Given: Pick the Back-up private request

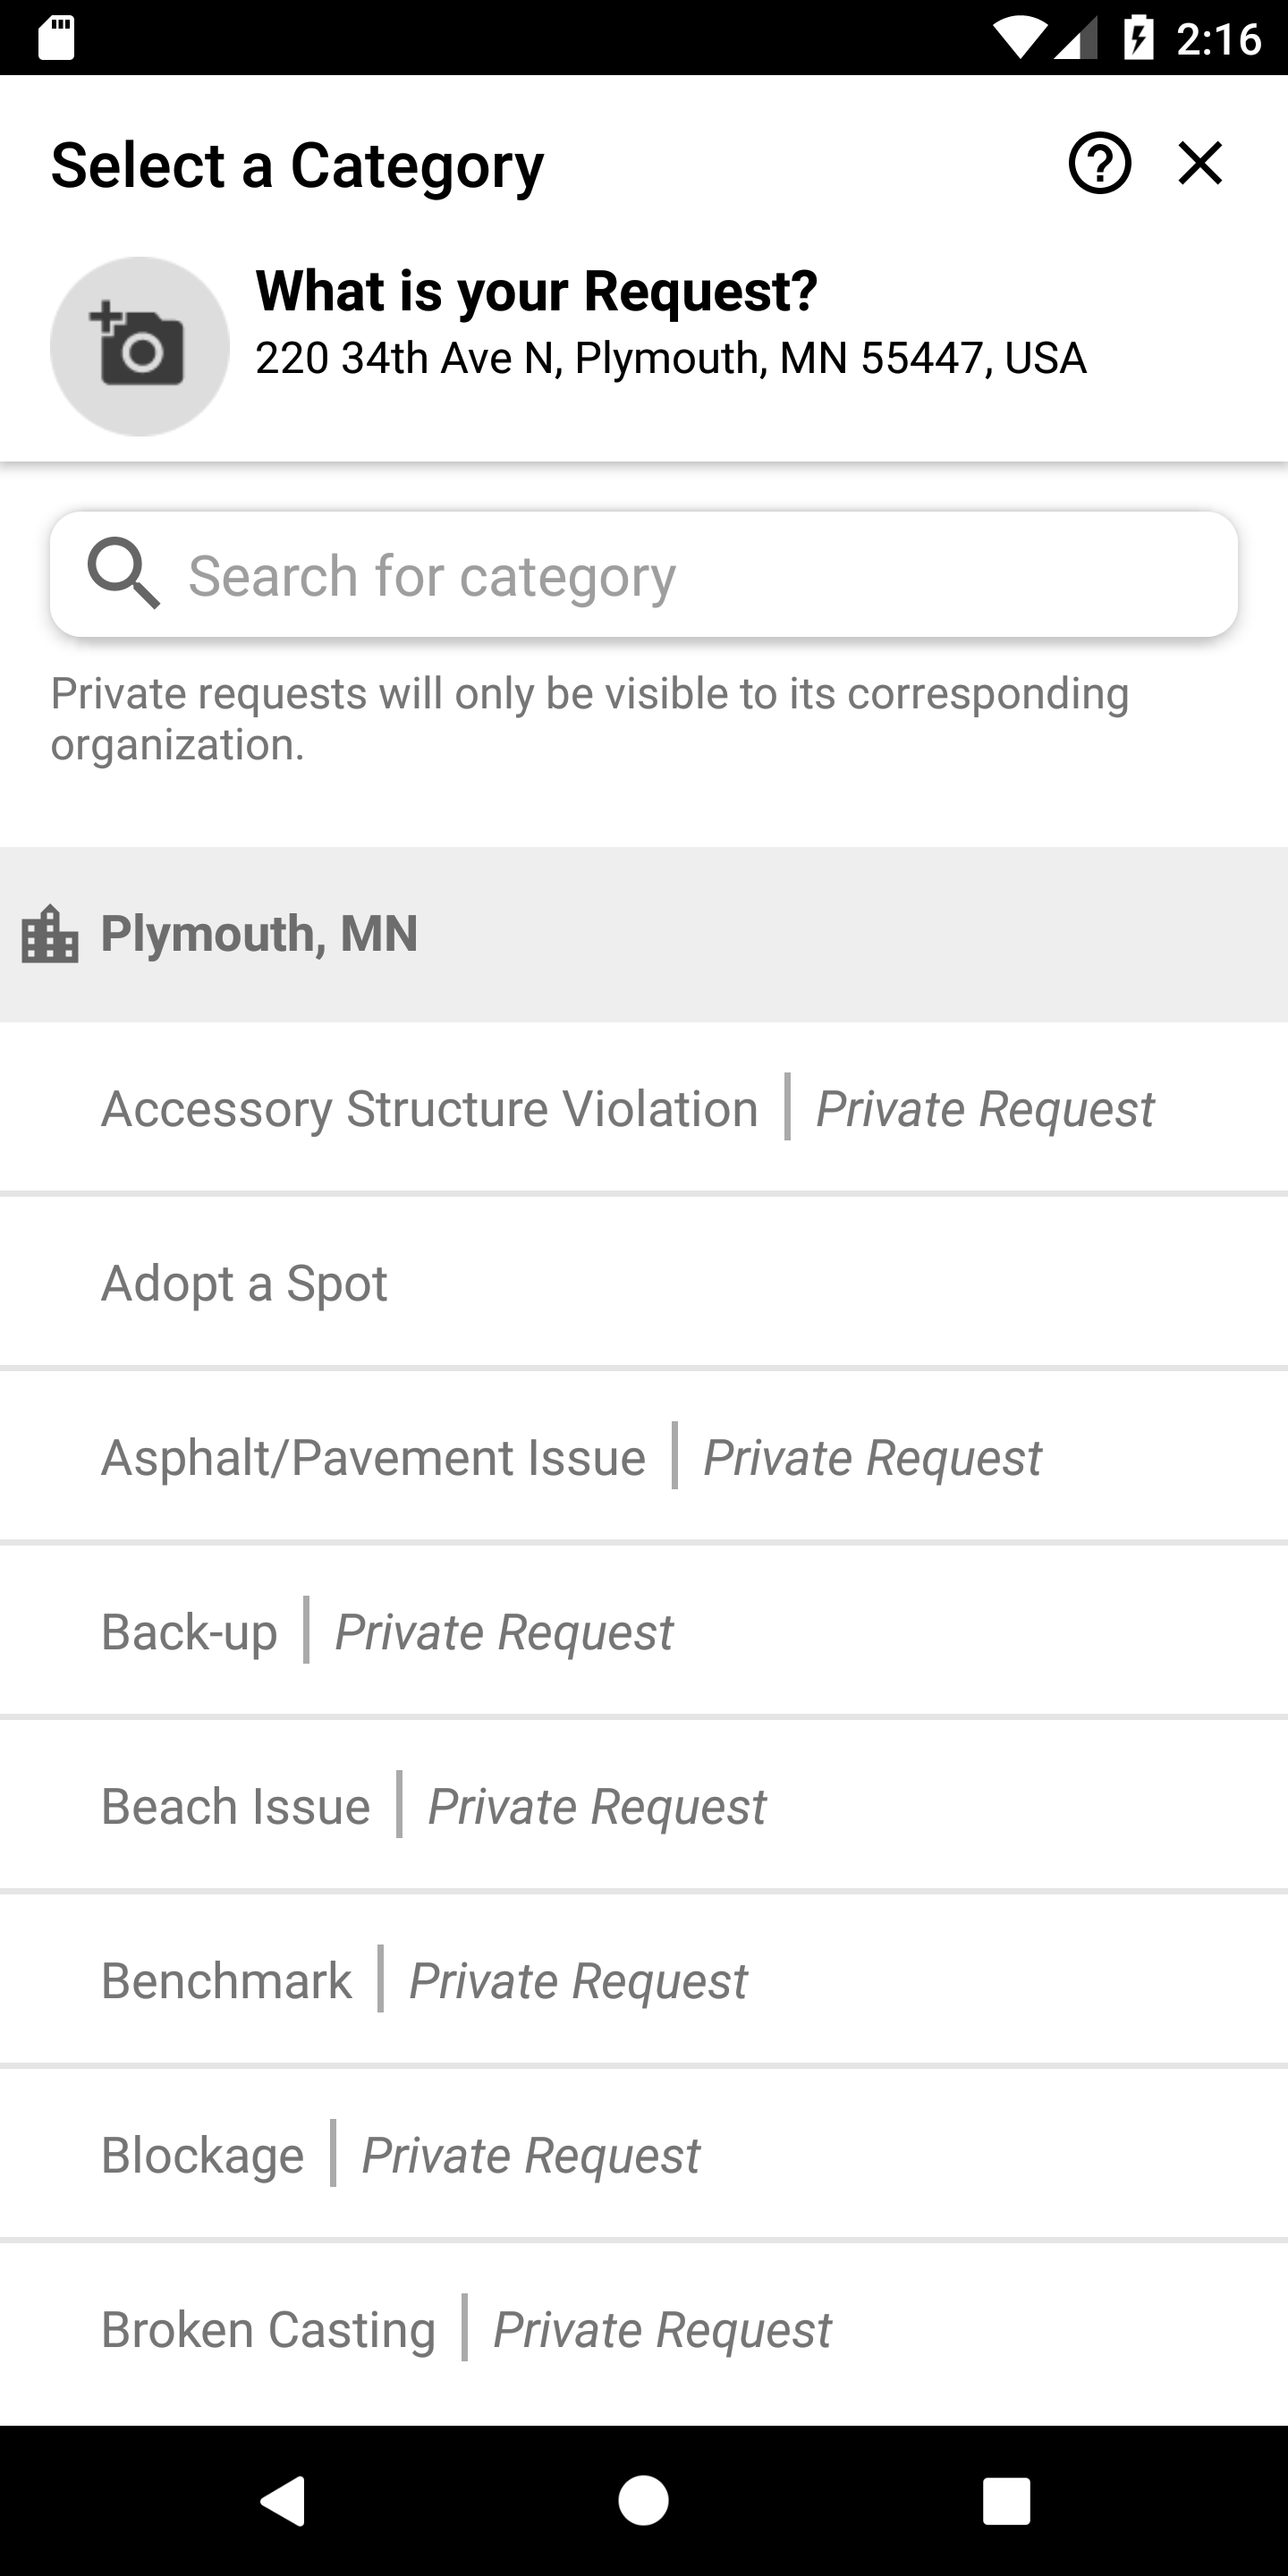Looking at the screenshot, I should coord(644,1631).
